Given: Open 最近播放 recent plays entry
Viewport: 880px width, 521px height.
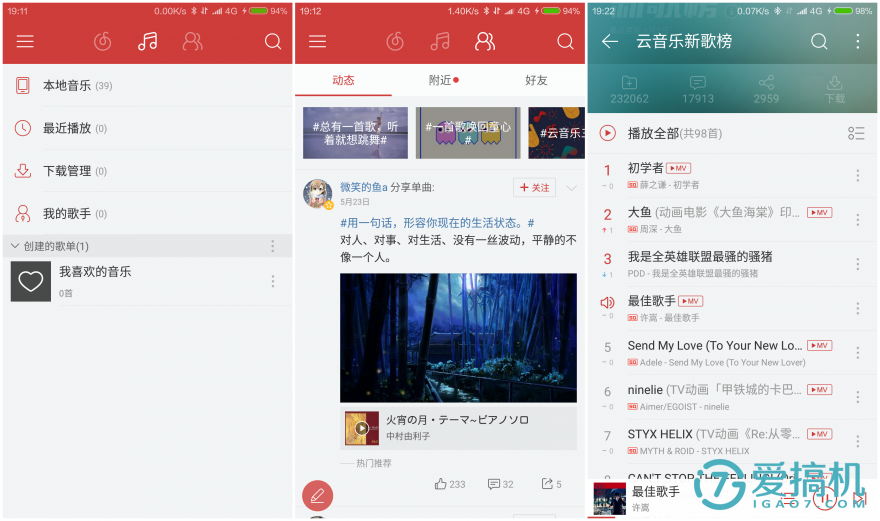Looking at the screenshot, I should 148,128.
